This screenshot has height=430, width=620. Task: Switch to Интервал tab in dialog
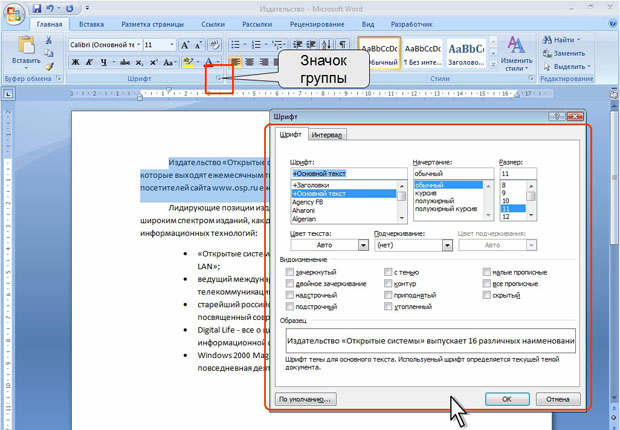tap(327, 135)
